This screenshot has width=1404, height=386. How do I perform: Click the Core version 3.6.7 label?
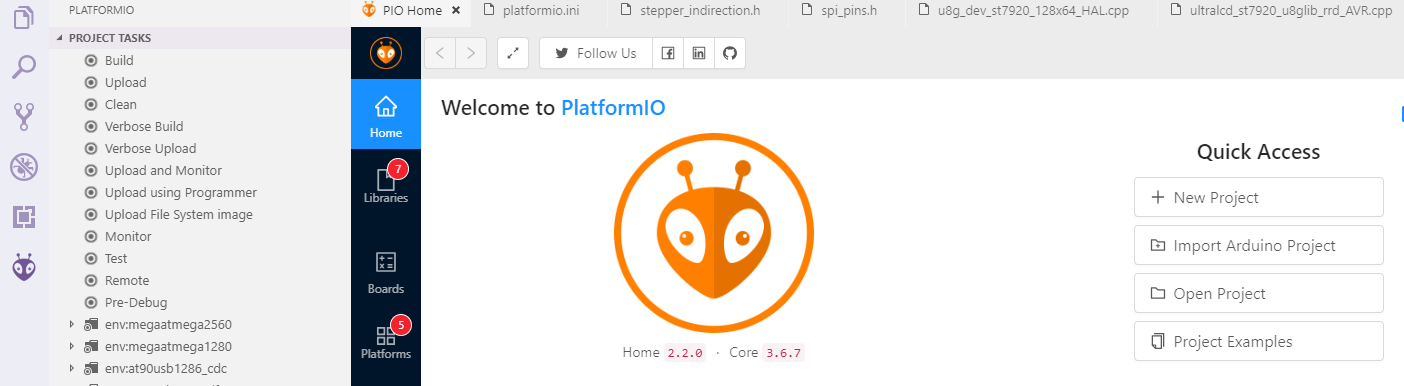point(784,353)
